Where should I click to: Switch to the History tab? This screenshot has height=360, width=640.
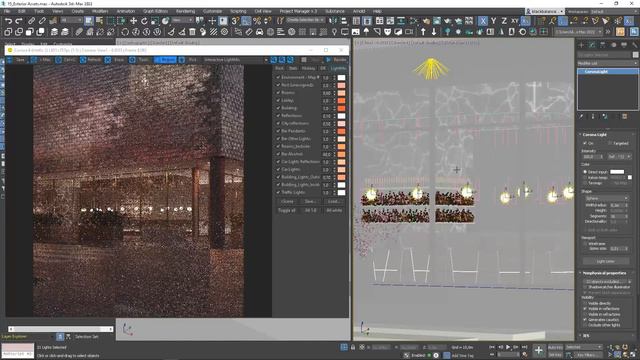coord(308,68)
